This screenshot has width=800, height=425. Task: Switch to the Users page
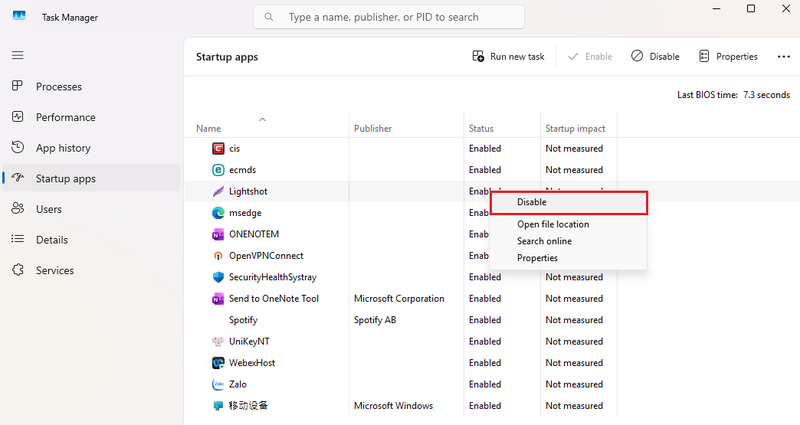tap(91, 209)
